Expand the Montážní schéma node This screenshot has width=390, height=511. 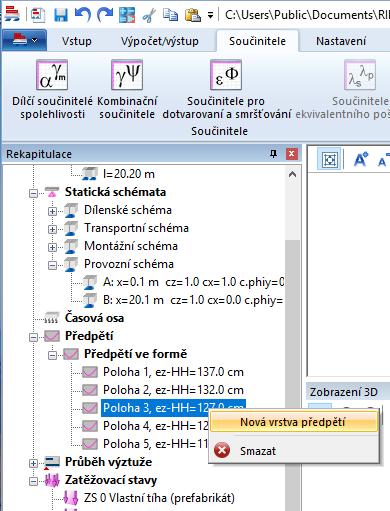[x=52, y=247]
